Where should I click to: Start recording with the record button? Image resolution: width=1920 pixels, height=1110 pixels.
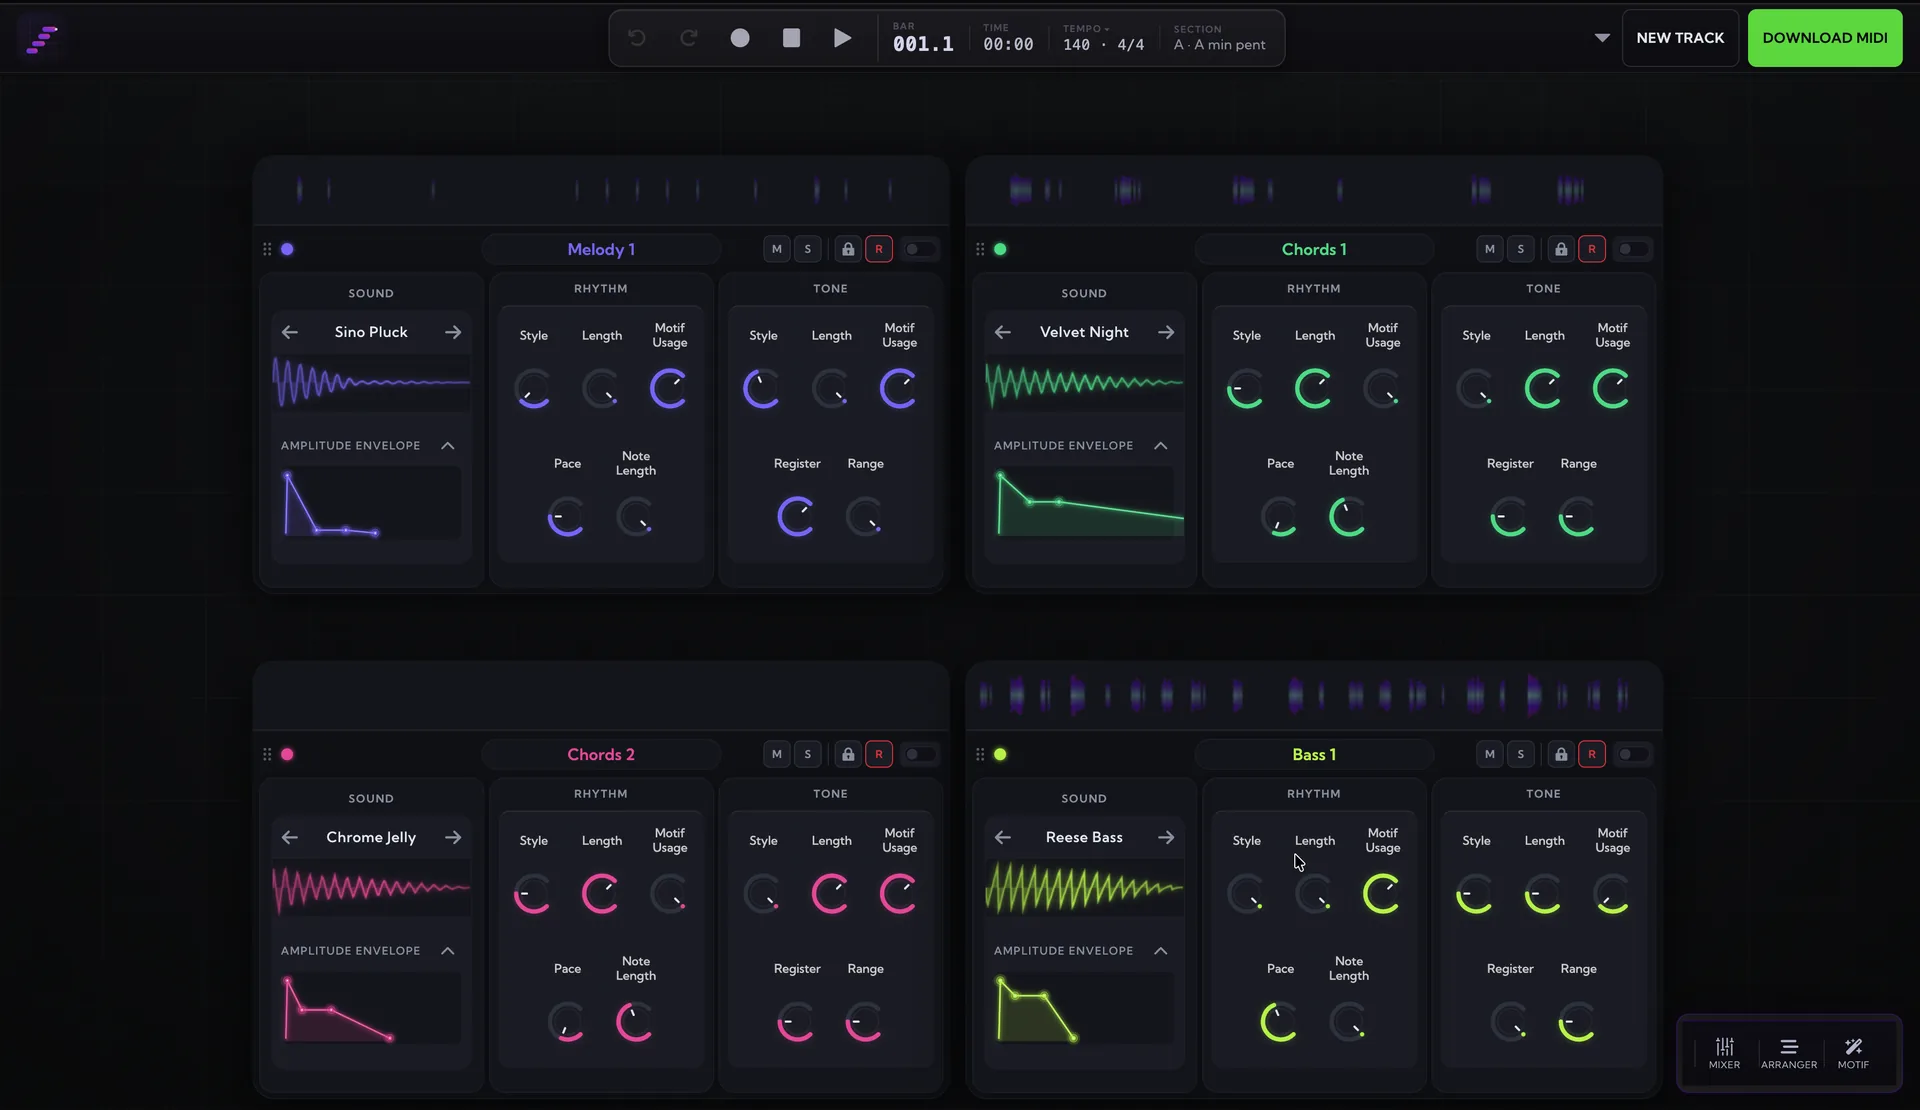740,38
